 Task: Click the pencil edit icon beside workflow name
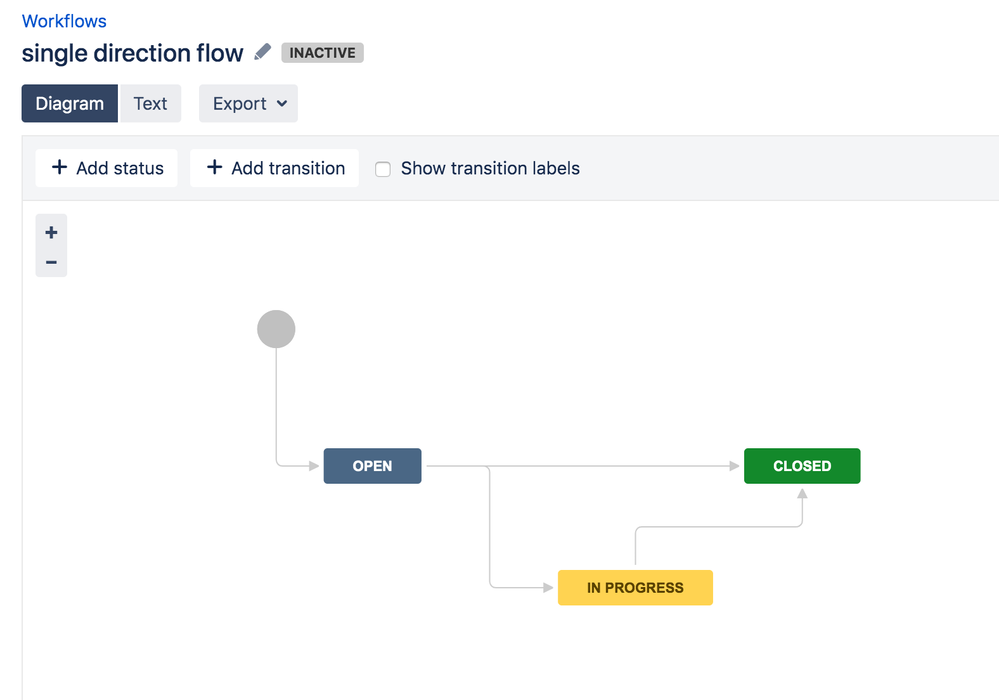[x=262, y=52]
